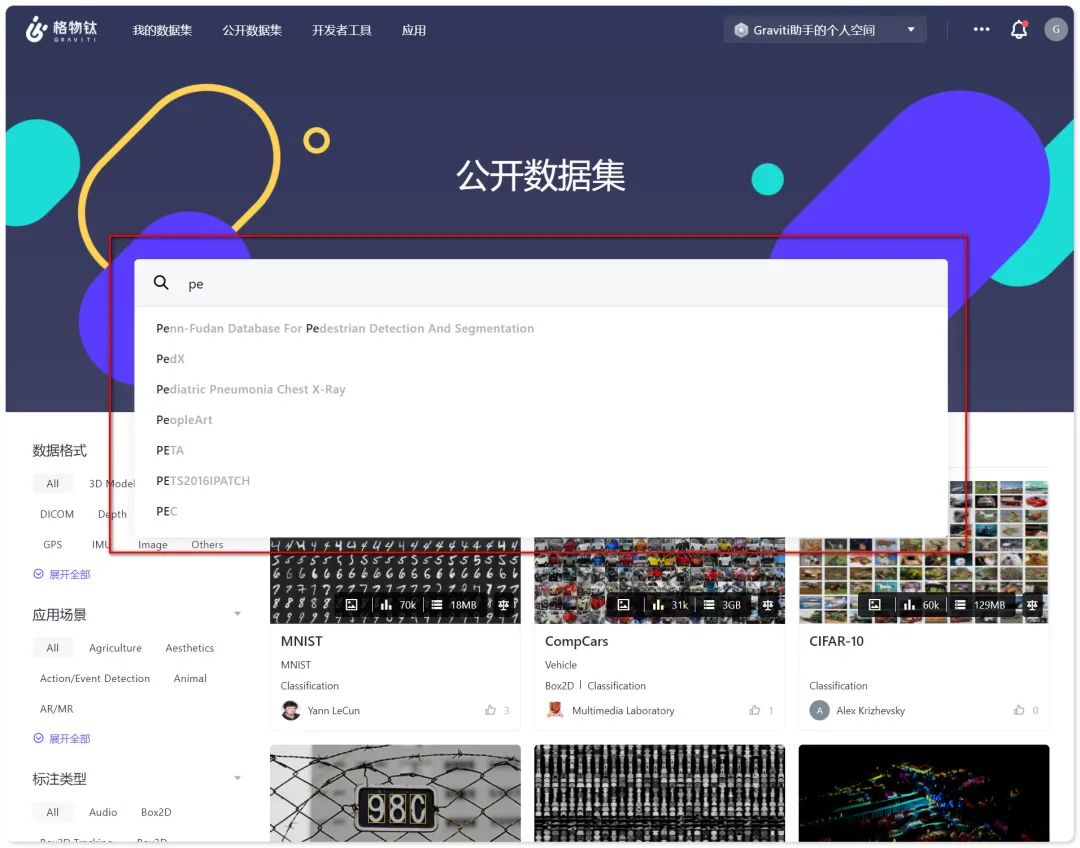The image size is (1080, 848).
Task: Open the notification bell
Action: tap(1019, 30)
